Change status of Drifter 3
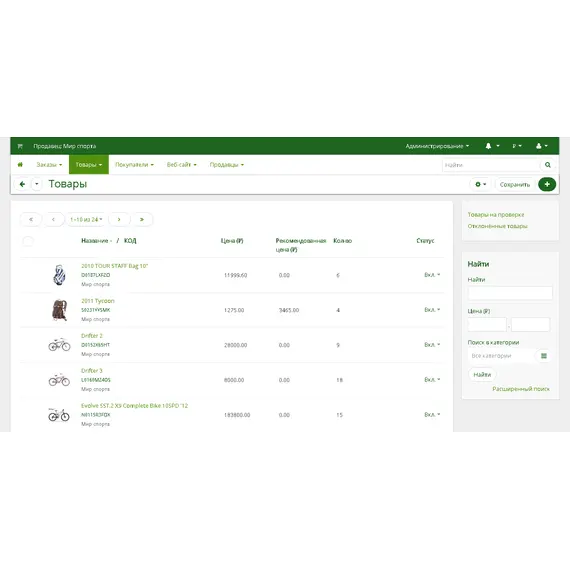The height and width of the screenshot is (570, 570). tap(432, 380)
